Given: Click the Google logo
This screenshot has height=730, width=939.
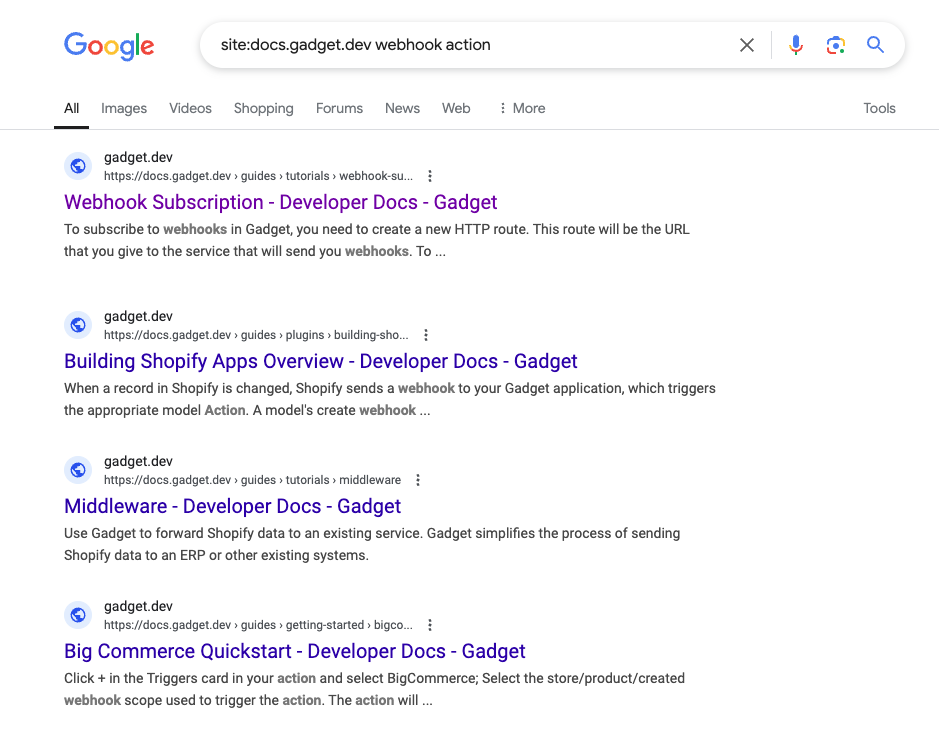Looking at the screenshot, I should (x=109, y=46).
